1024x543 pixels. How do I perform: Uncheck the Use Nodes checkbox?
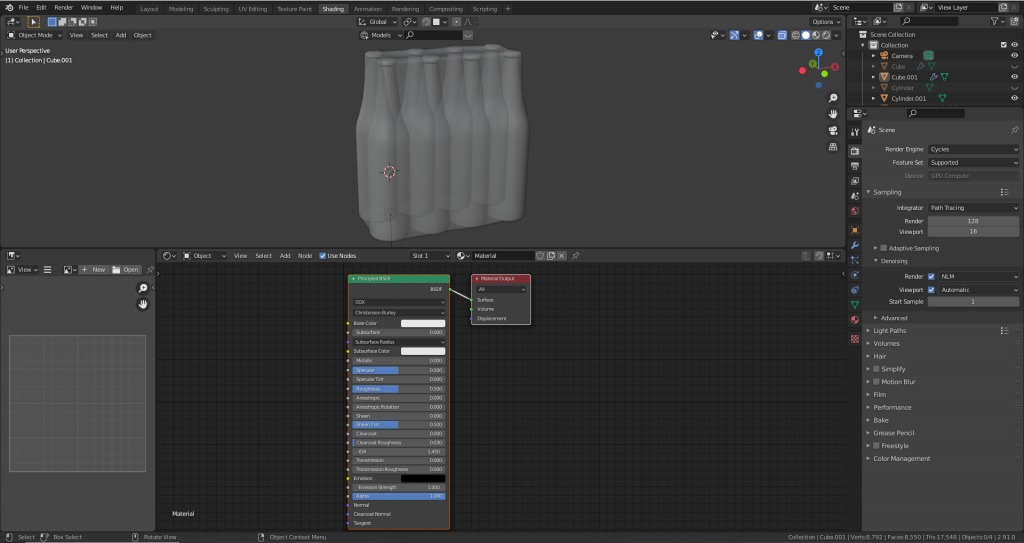(323, 256)
